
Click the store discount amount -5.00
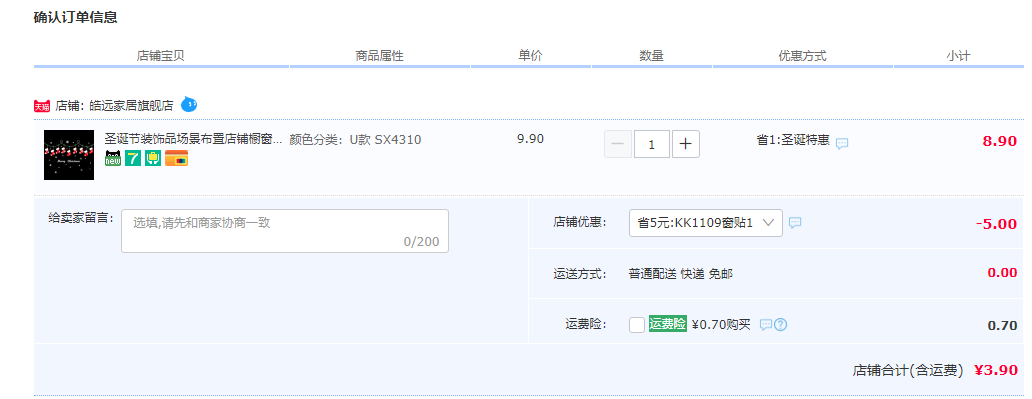[996, 224]
